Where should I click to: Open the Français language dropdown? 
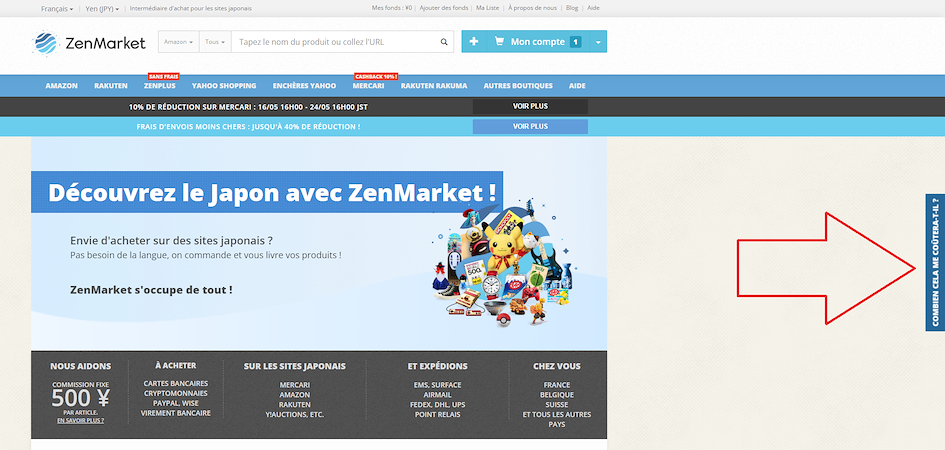pyautogui.click(x=57, y=8)
